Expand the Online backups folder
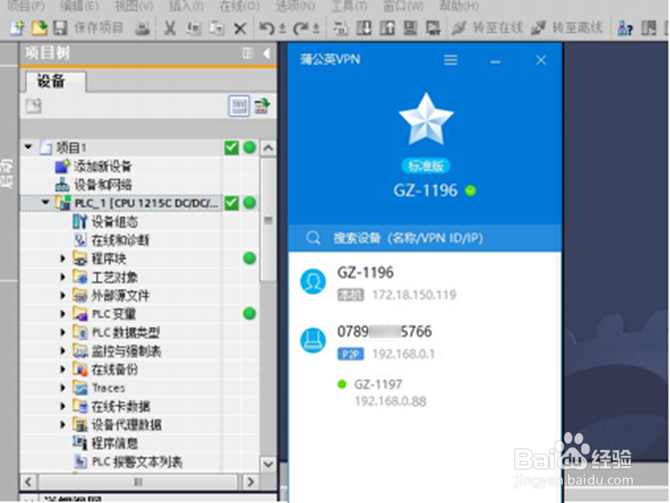670x503 pixels. 63,369
